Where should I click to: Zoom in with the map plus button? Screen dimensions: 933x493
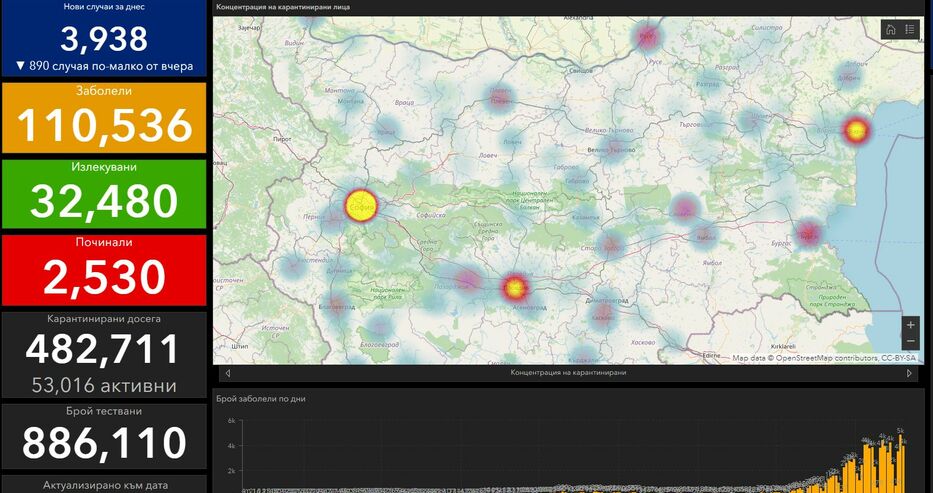click(910, 325)
